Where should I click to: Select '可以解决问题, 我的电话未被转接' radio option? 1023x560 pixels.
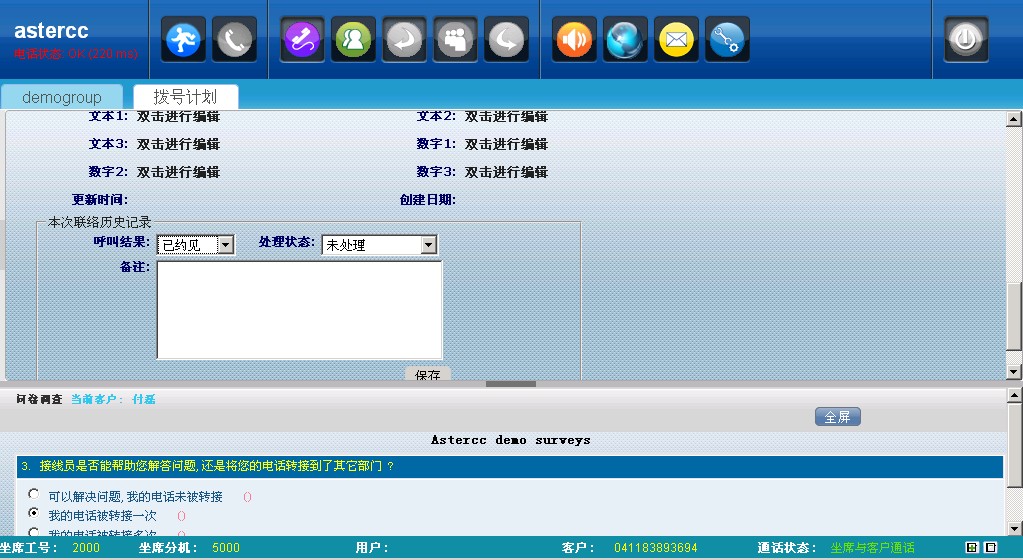point(35,495)
